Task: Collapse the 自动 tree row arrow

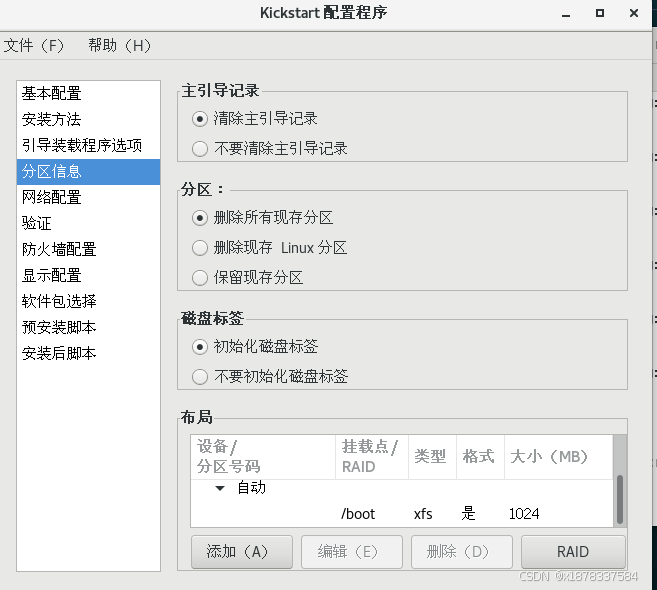Action: click(x=220, y=488)
